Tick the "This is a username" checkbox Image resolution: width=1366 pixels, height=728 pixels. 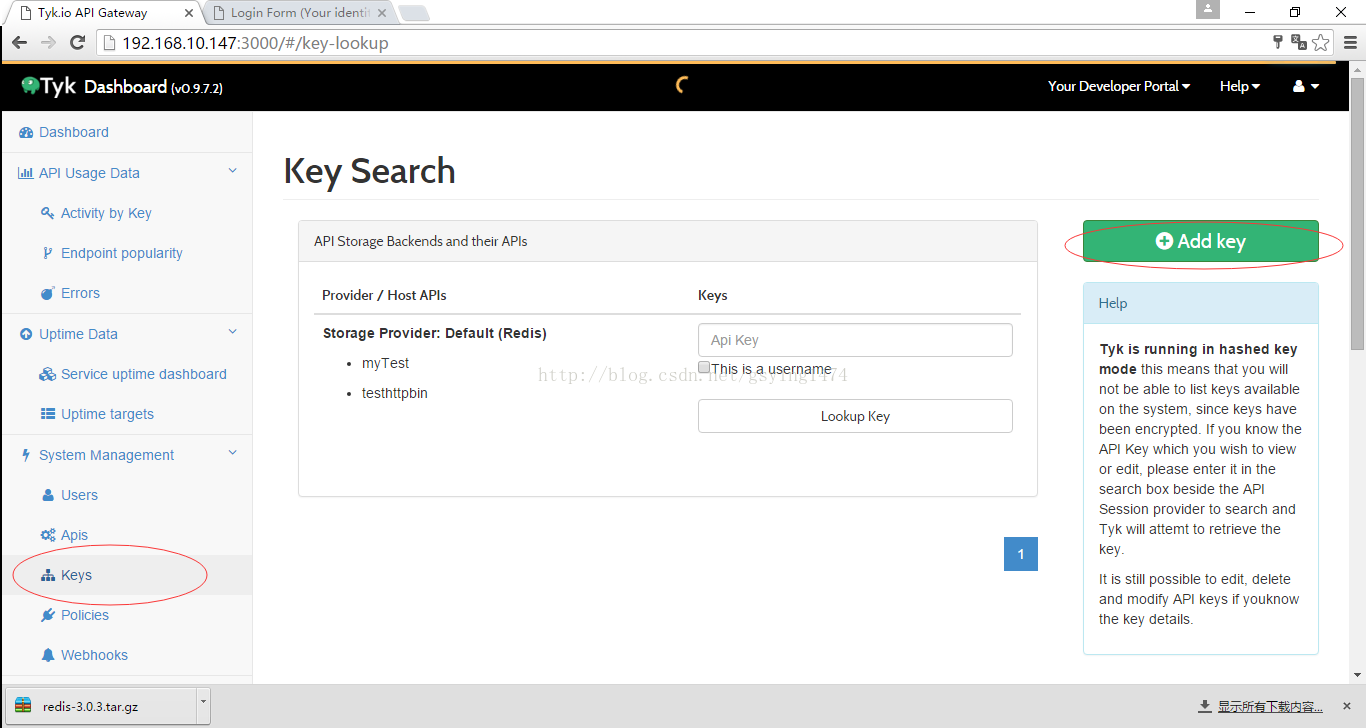pyautogui.click(x=704, y=367)
